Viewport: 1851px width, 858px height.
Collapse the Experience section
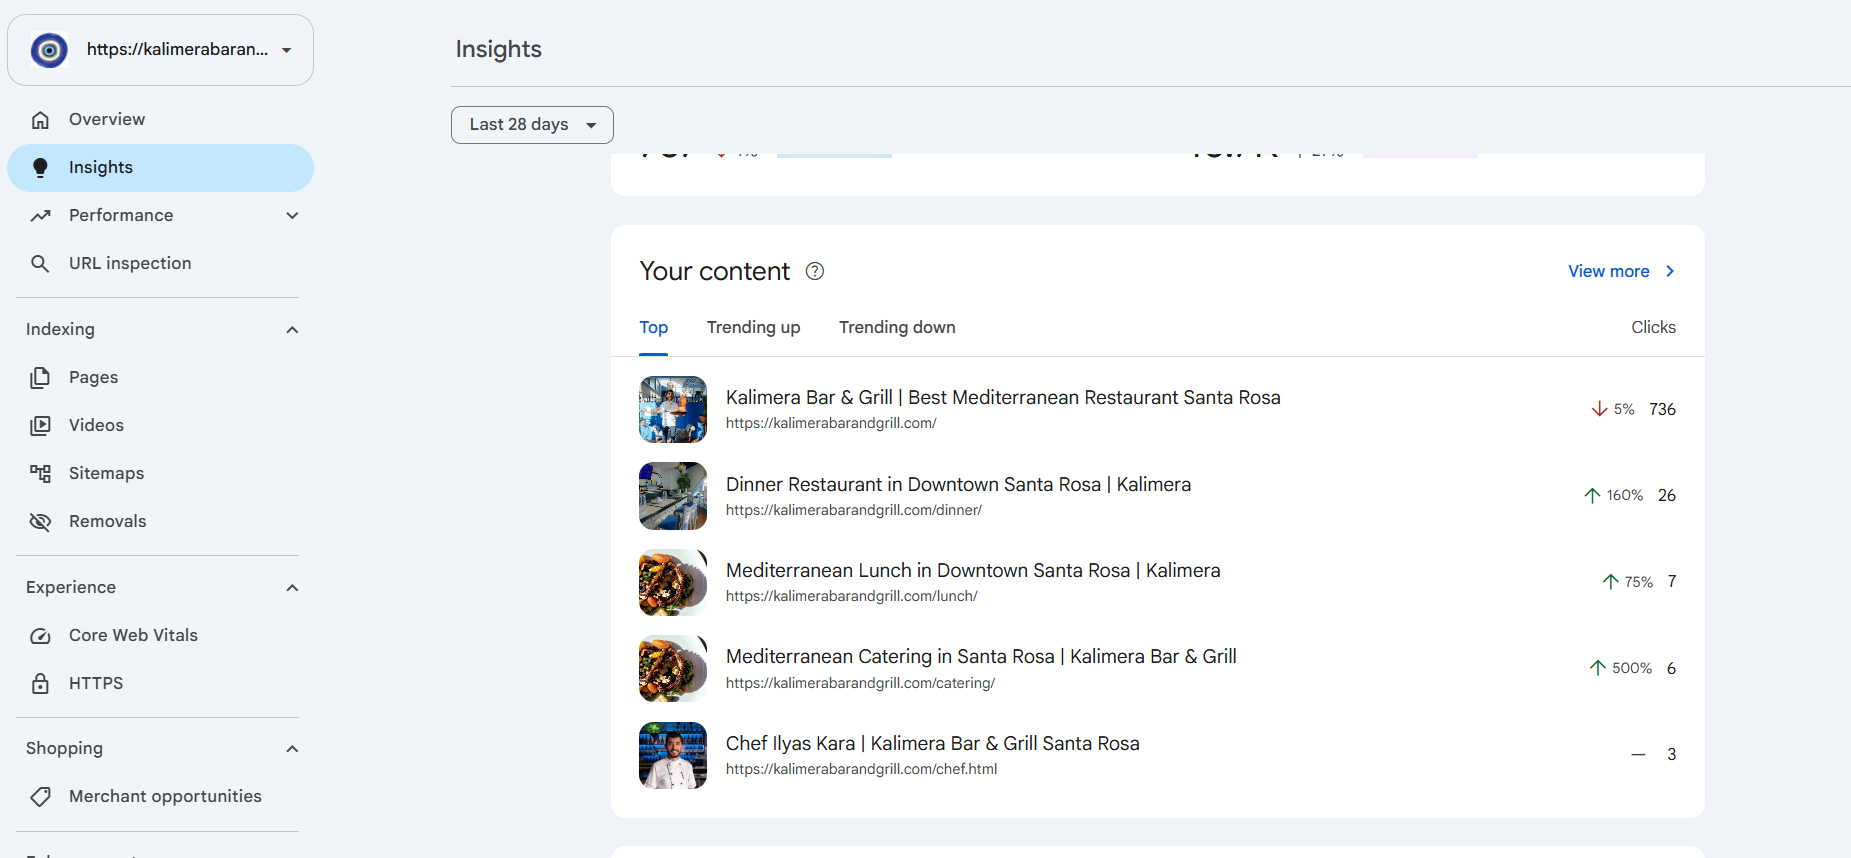pyautogui.click(x=292, y=588)
